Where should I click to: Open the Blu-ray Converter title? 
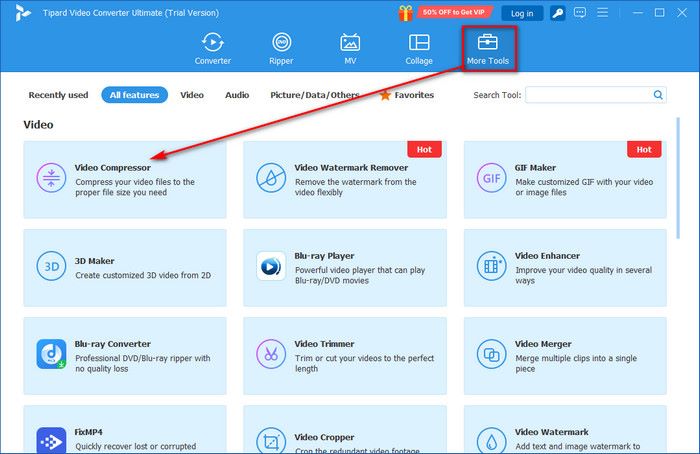112,344
